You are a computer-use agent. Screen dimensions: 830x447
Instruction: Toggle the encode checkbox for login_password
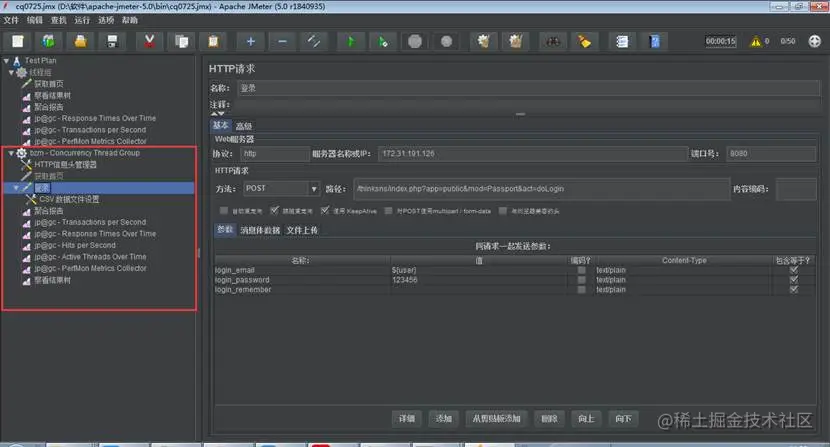coord(582,280)
